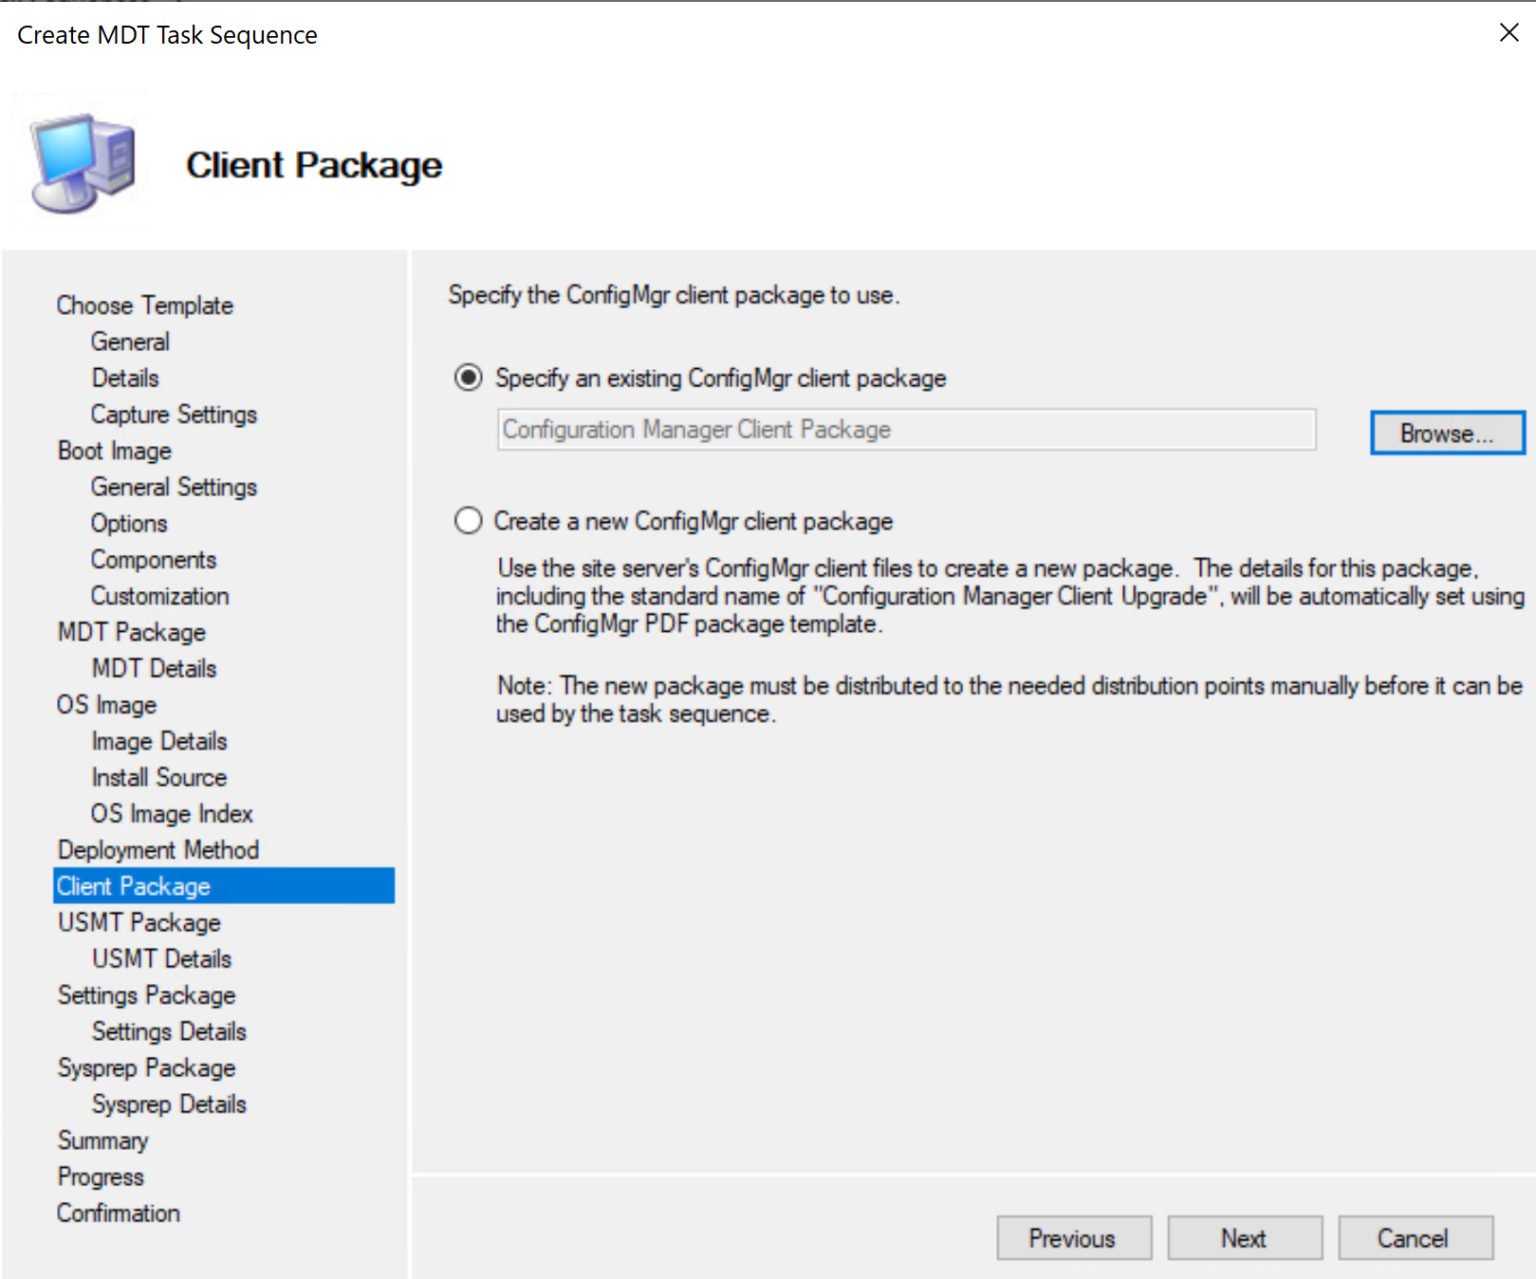Close the Create MDT Task Sequence dialog
This screenshot has width=1536, height=1279.
click(x=1509, y=33)
